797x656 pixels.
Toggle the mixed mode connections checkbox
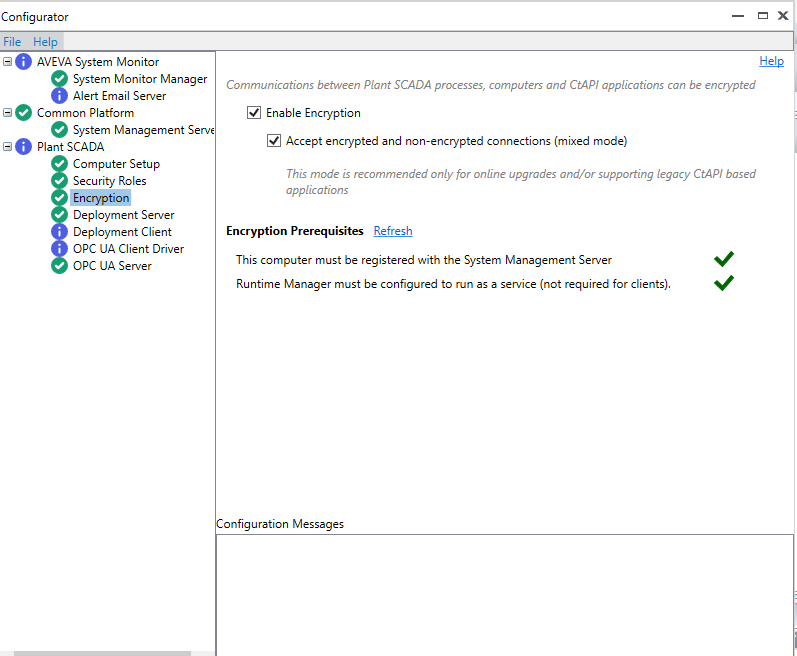(274, 141)
